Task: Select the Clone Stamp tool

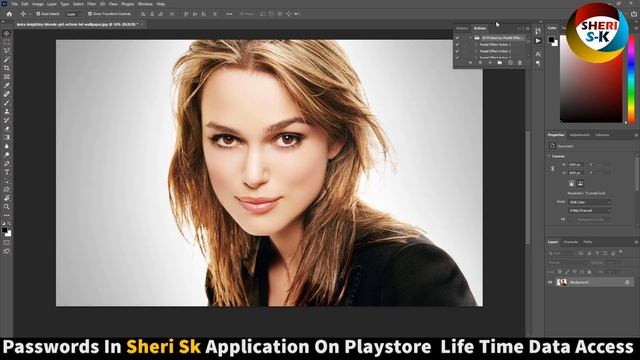Action: (x=7, y=111)
